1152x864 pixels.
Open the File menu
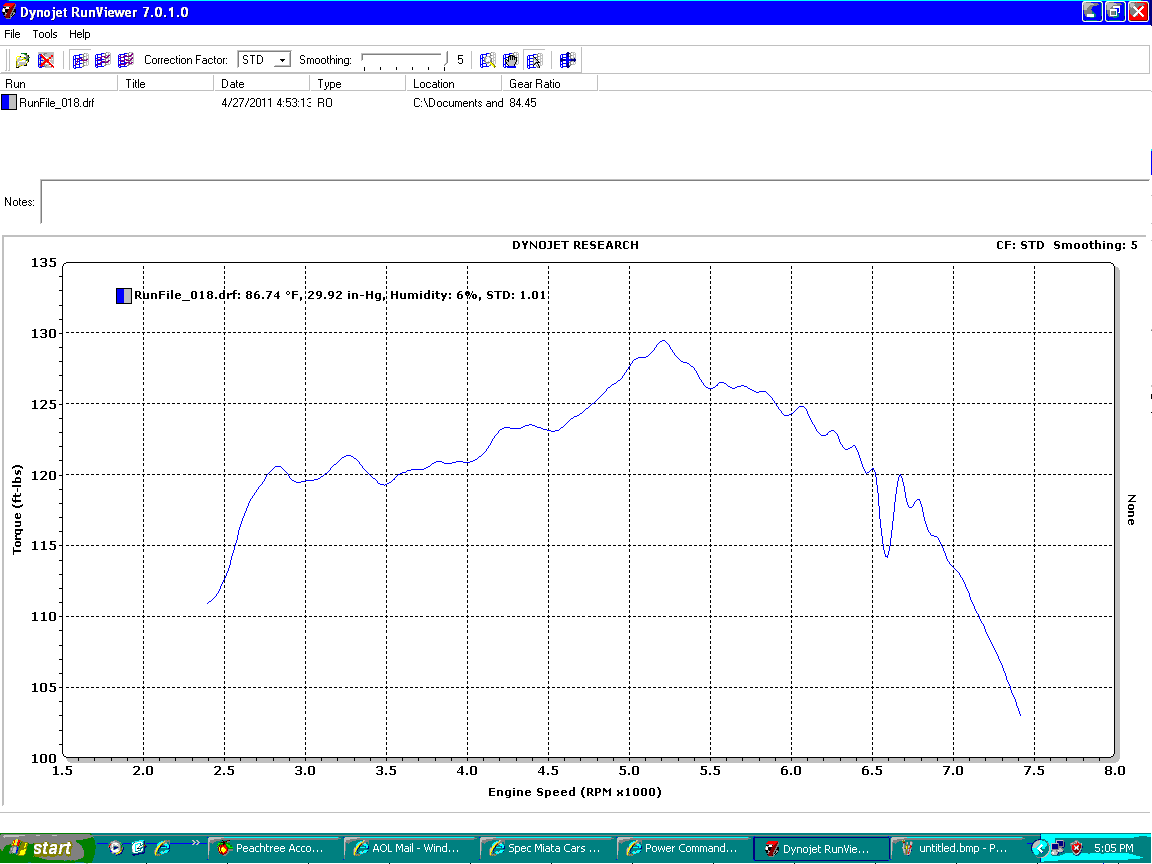tap(12, 34)
